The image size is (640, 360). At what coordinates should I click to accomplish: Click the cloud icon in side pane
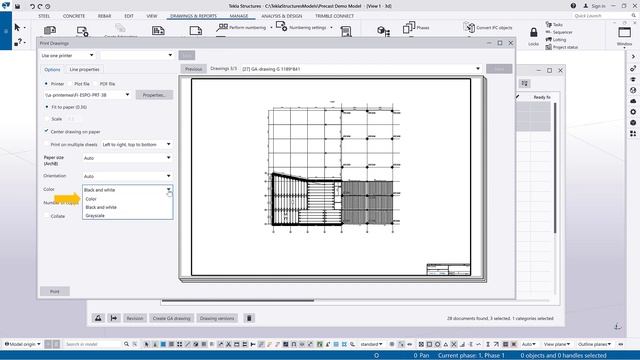(633, 101)
